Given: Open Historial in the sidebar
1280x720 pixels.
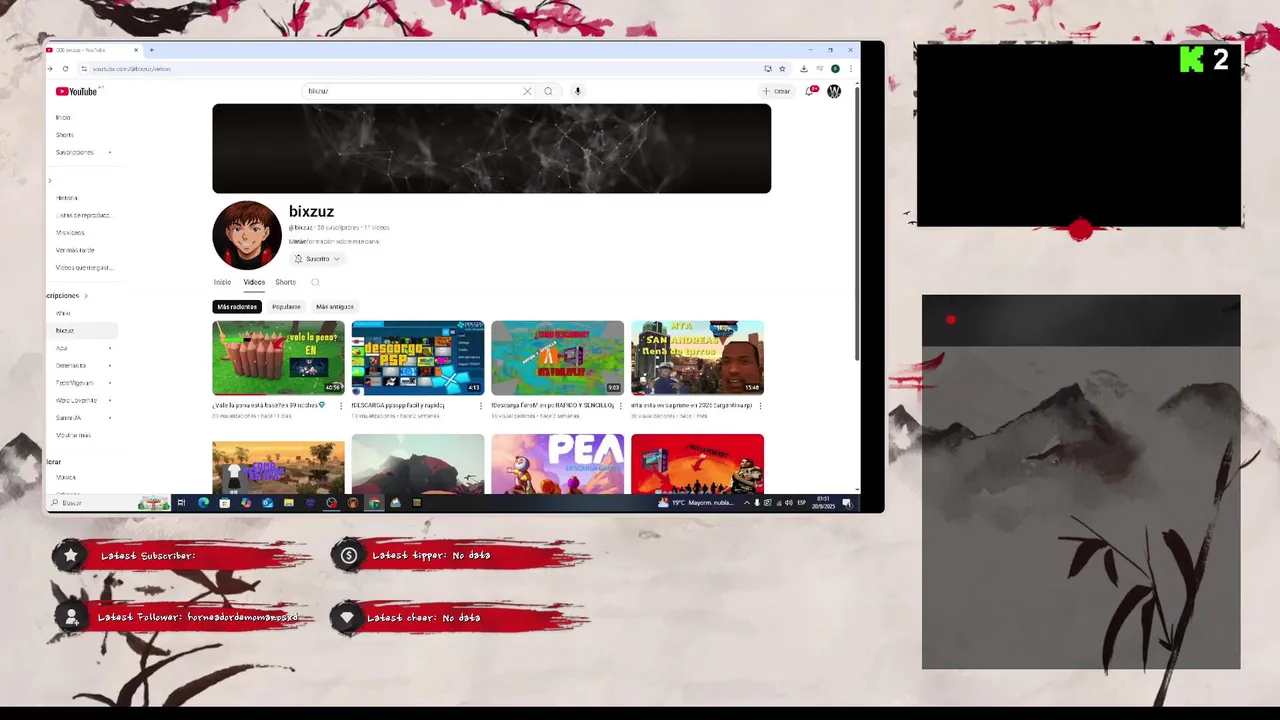Looking at the screenshot, I should (67, 198).
